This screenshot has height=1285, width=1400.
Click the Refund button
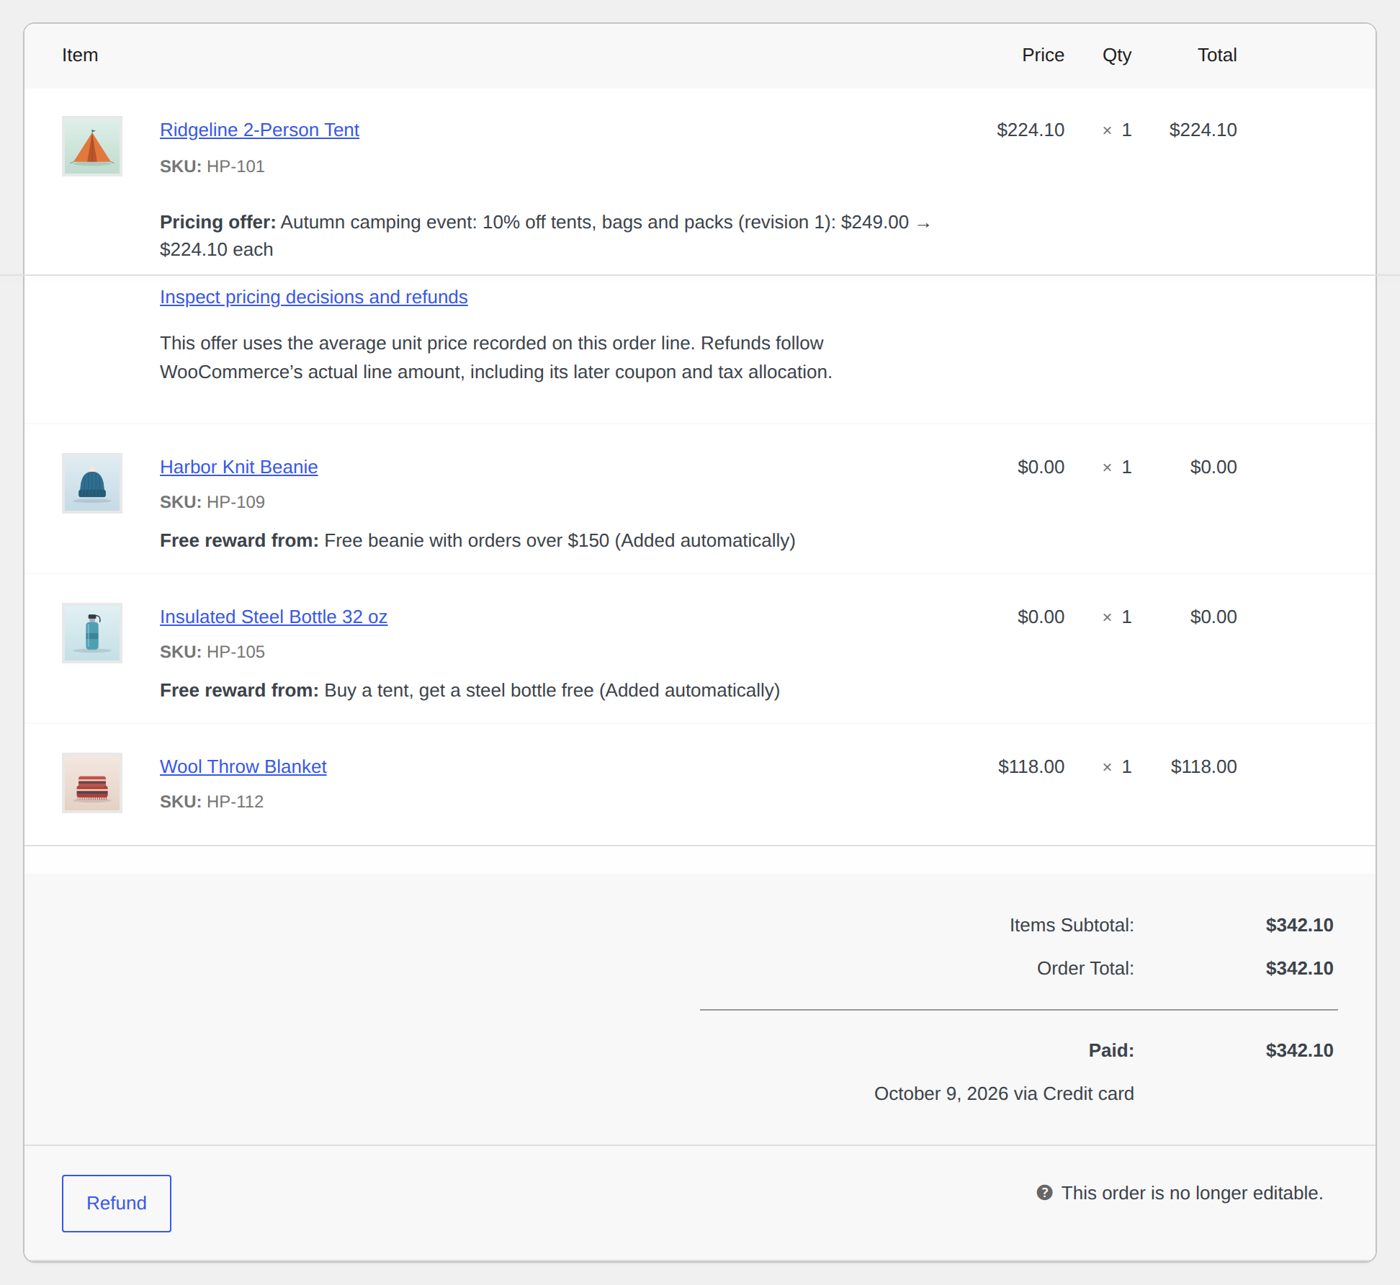(x=116, y=1203)
